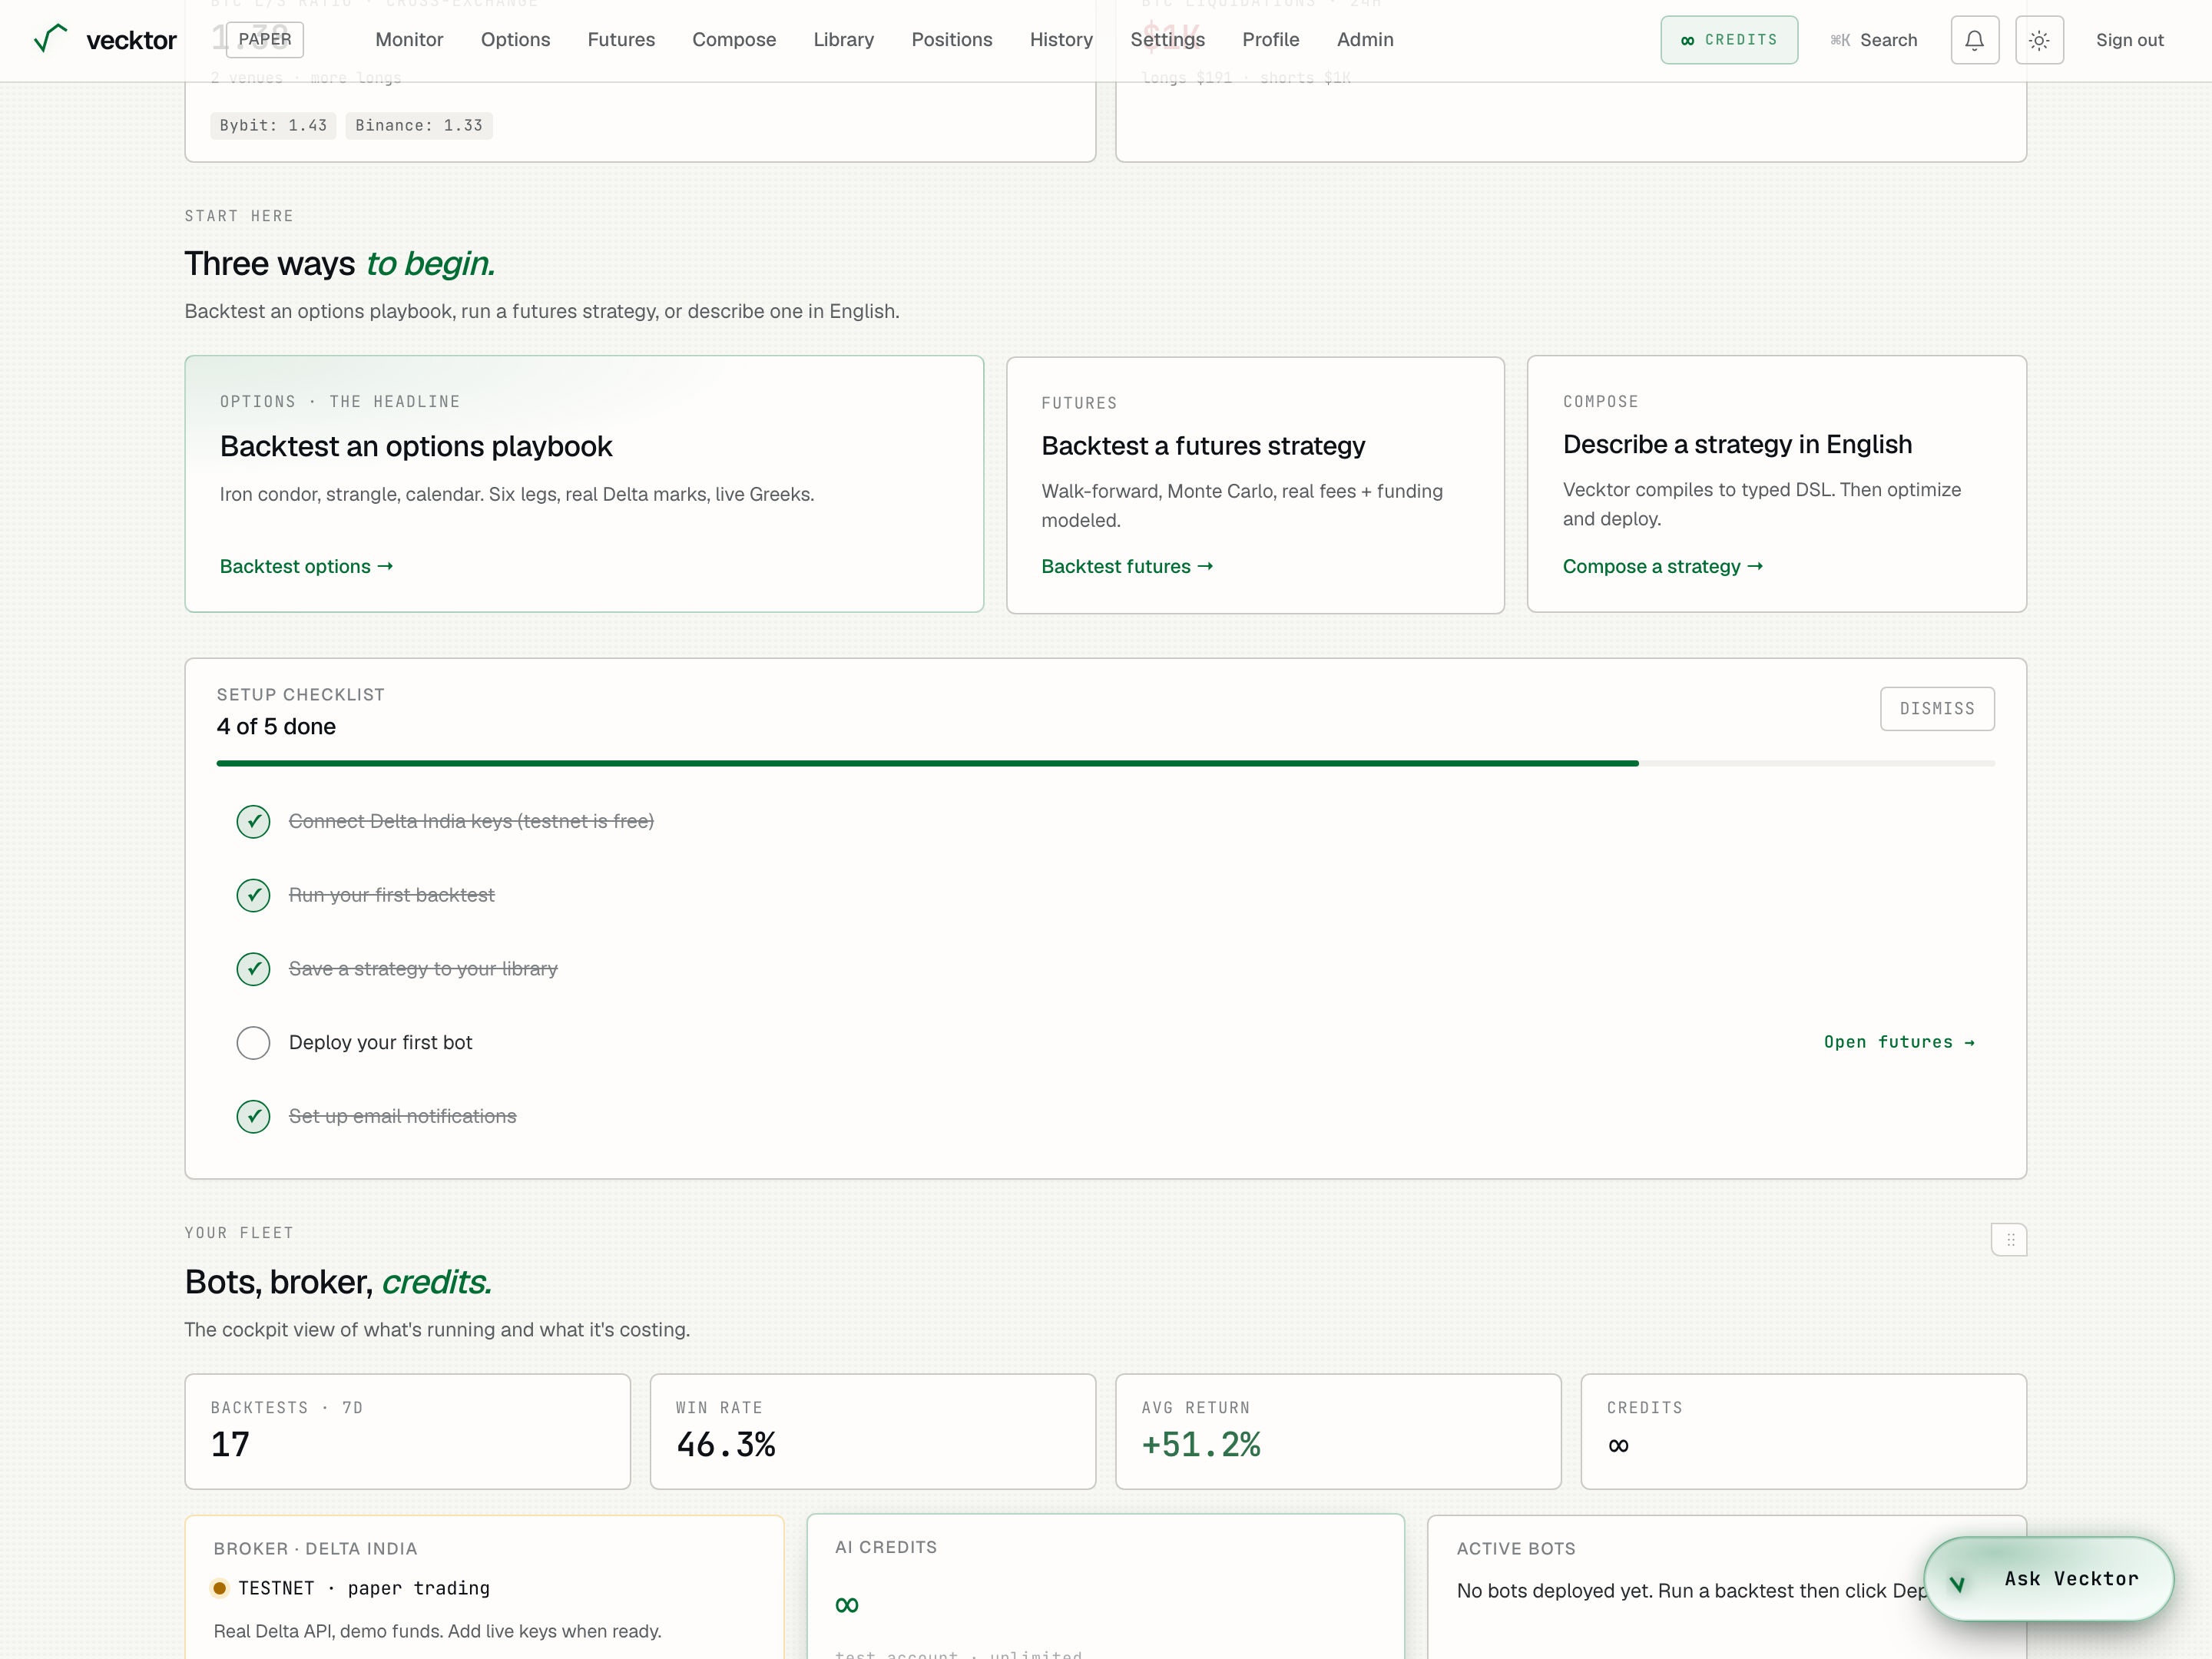Image resolution: width=2212 pixels, height=1659 pixels.
Task: Select Positions in the navigation bar
Action: pos(951,40)
